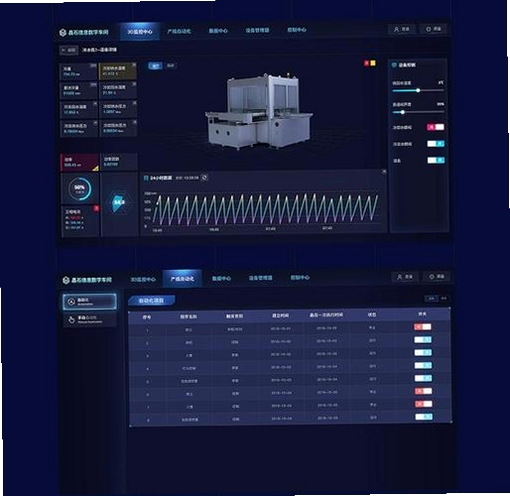Toggle the red switch in table row 1
The width and height of the screenshot is (510, 496).
[x=423, y=327]
